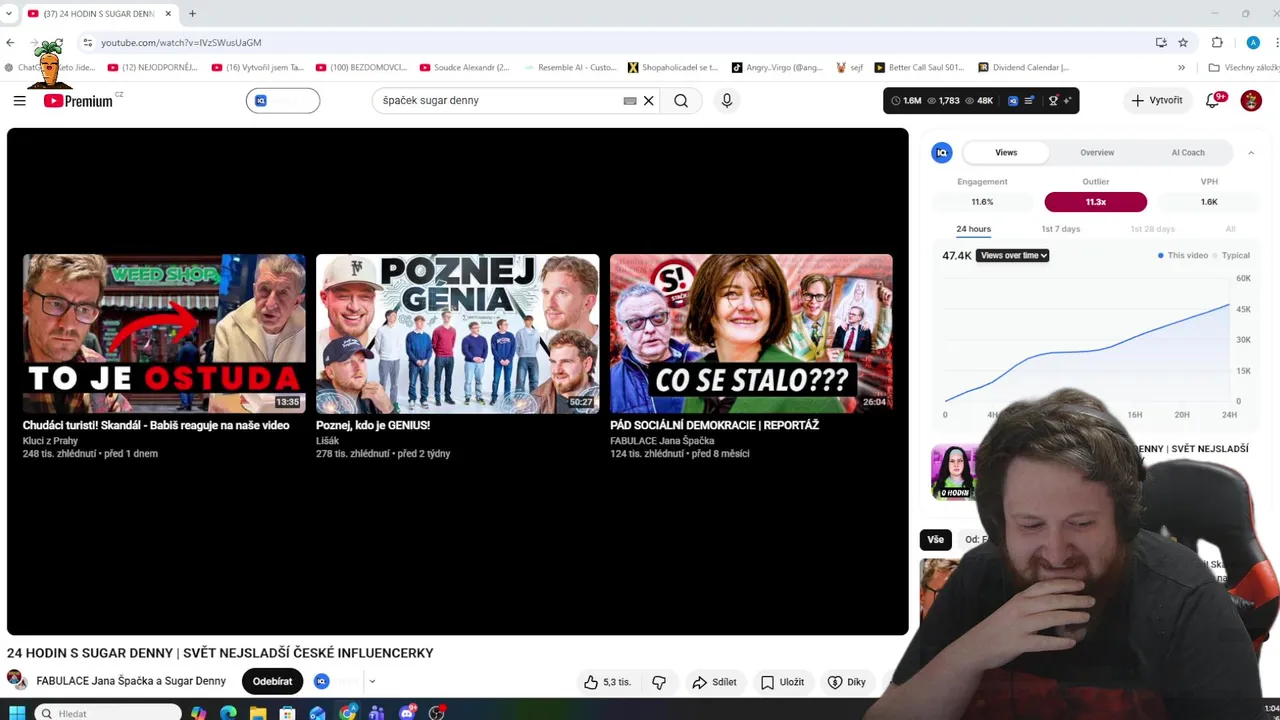Viewport: 1280px width, 720px height.
Task: Toggle the This video chart legend
Action: [x=1183, y=255]
